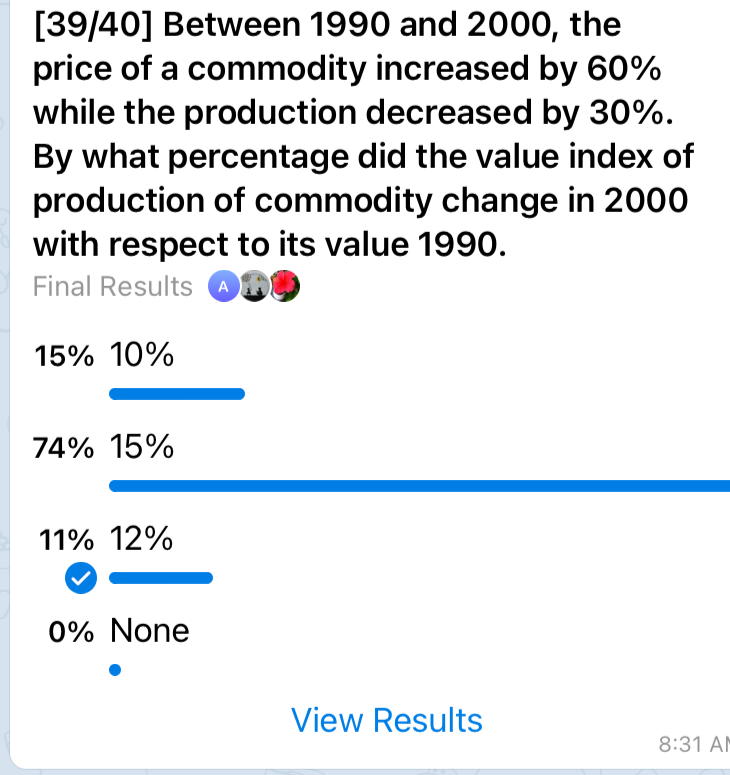Click the longest blue result bar
730x775 pixels.
coord(420,486)
